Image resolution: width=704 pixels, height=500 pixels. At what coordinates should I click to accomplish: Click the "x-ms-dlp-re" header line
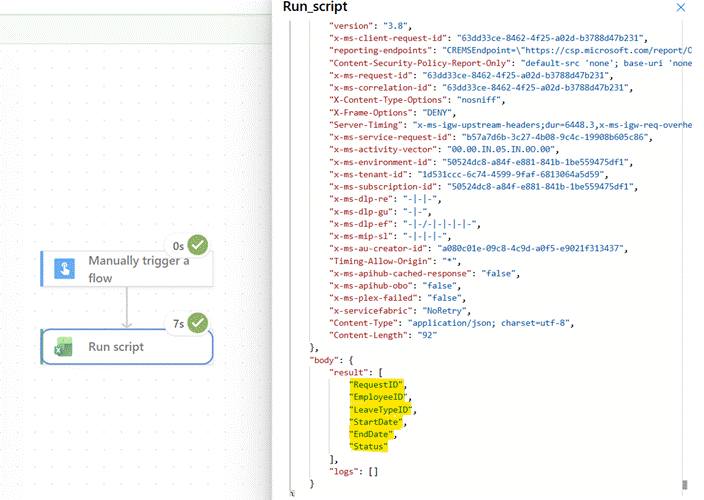tap(385, 199)
